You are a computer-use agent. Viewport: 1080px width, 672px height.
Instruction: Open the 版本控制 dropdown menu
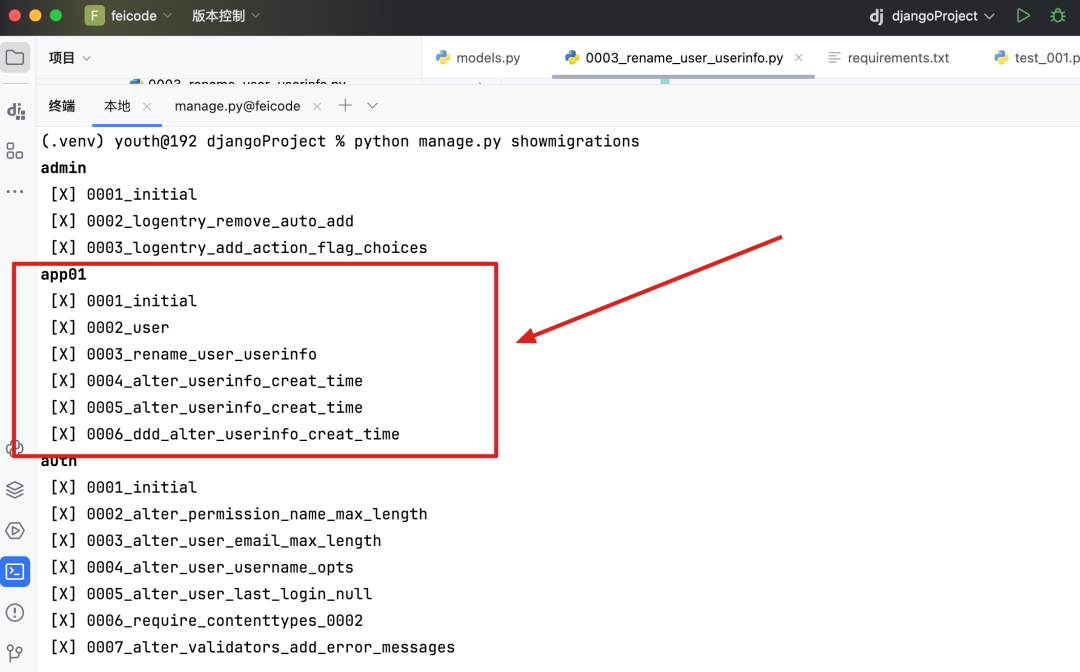pyautogui.click(x=226, y=16)
